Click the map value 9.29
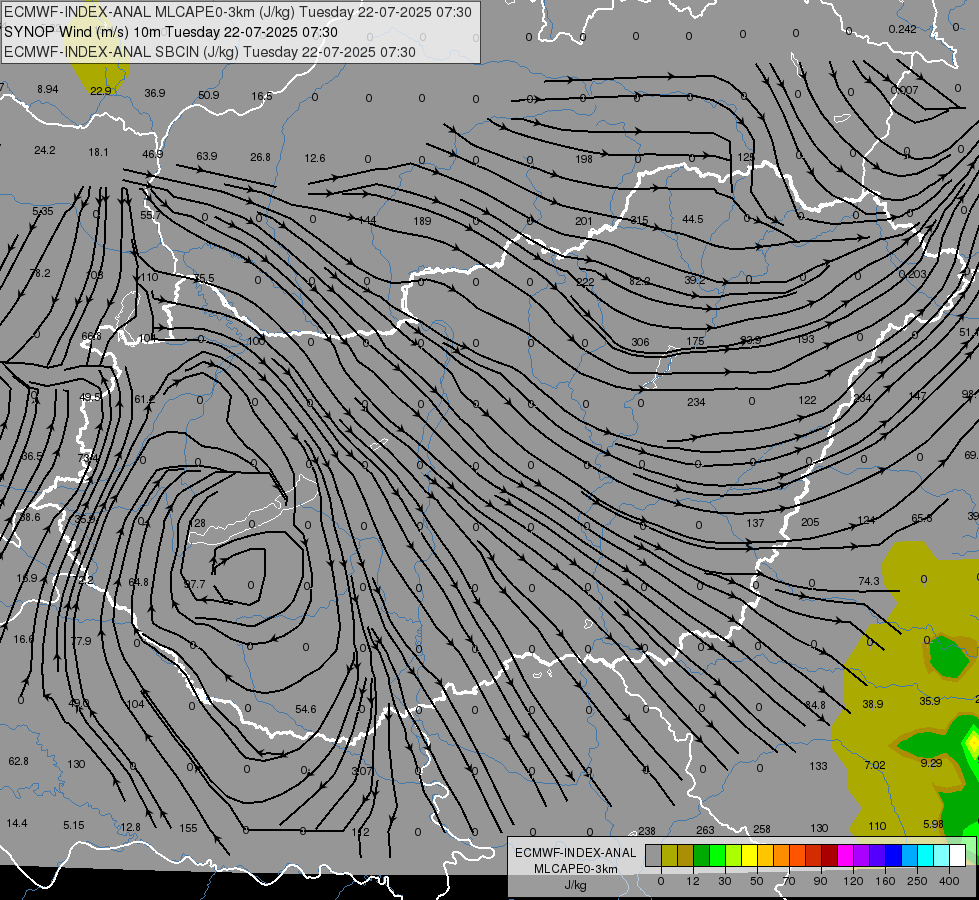979x900 pixels. click(x=931, y=763)
